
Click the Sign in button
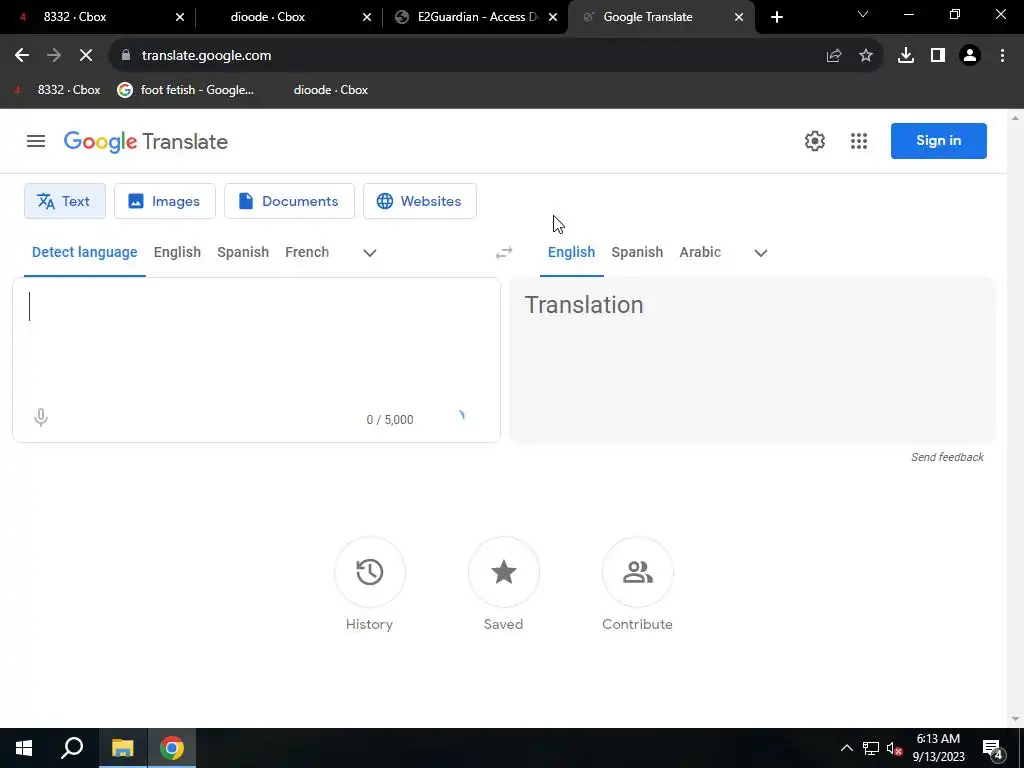(x=938, y=140)
